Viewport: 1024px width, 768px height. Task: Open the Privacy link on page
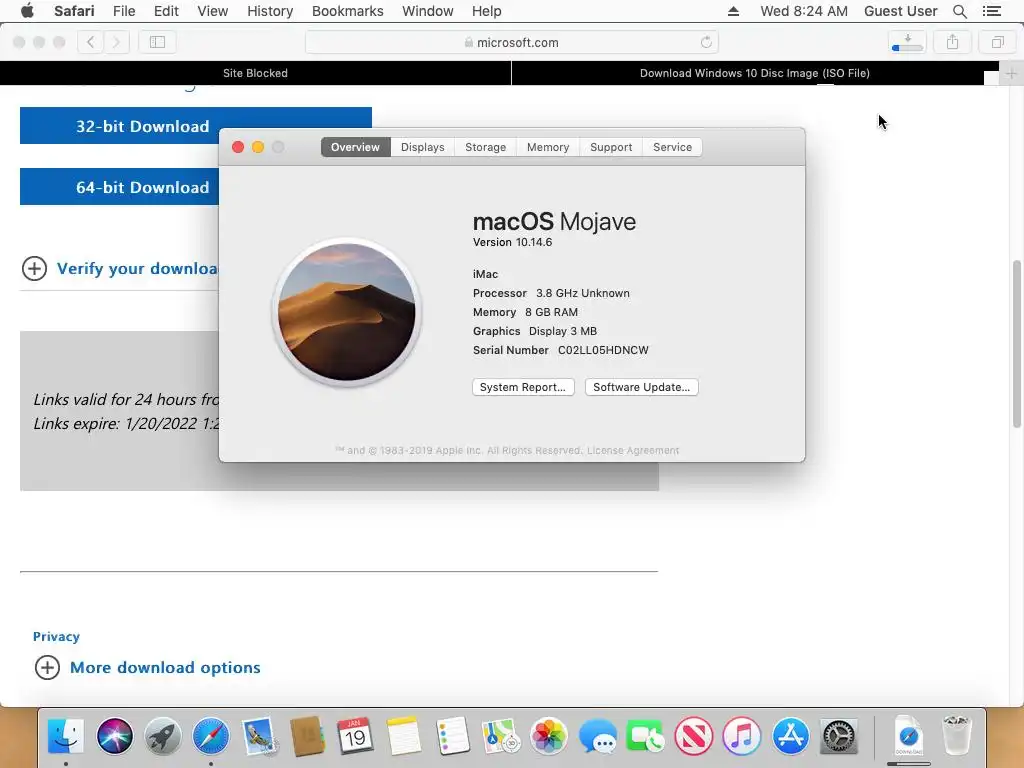56,637
